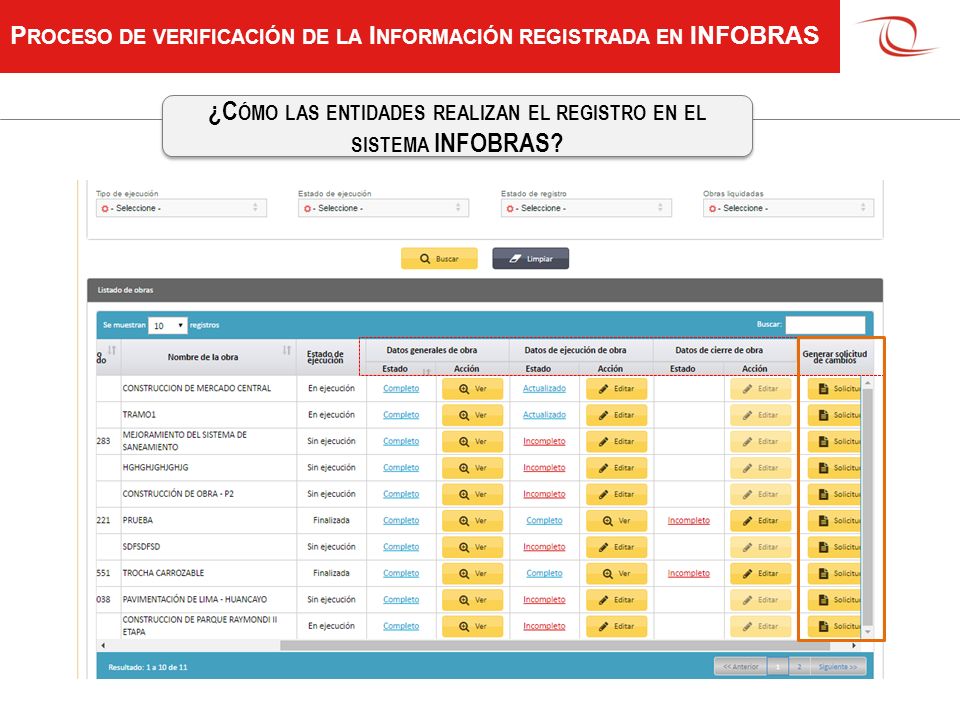The width and height of the screenshot is (960, 720).
Task: Open the Obras liquidadas dropdown
Action: [x=788, y=208]
